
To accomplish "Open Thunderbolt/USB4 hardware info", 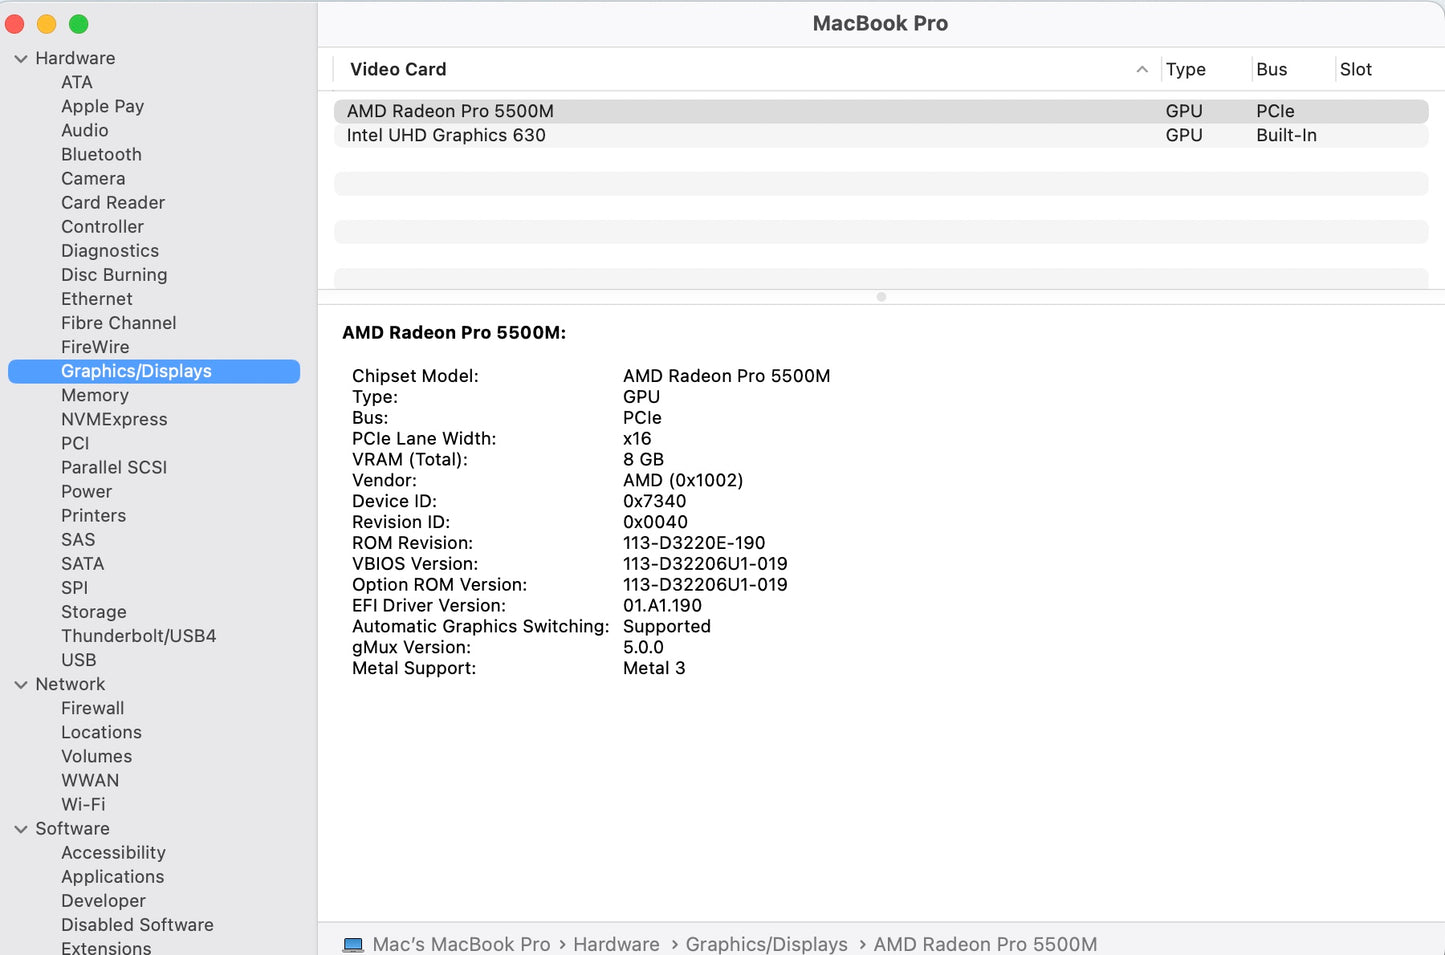I will [138, 635].
